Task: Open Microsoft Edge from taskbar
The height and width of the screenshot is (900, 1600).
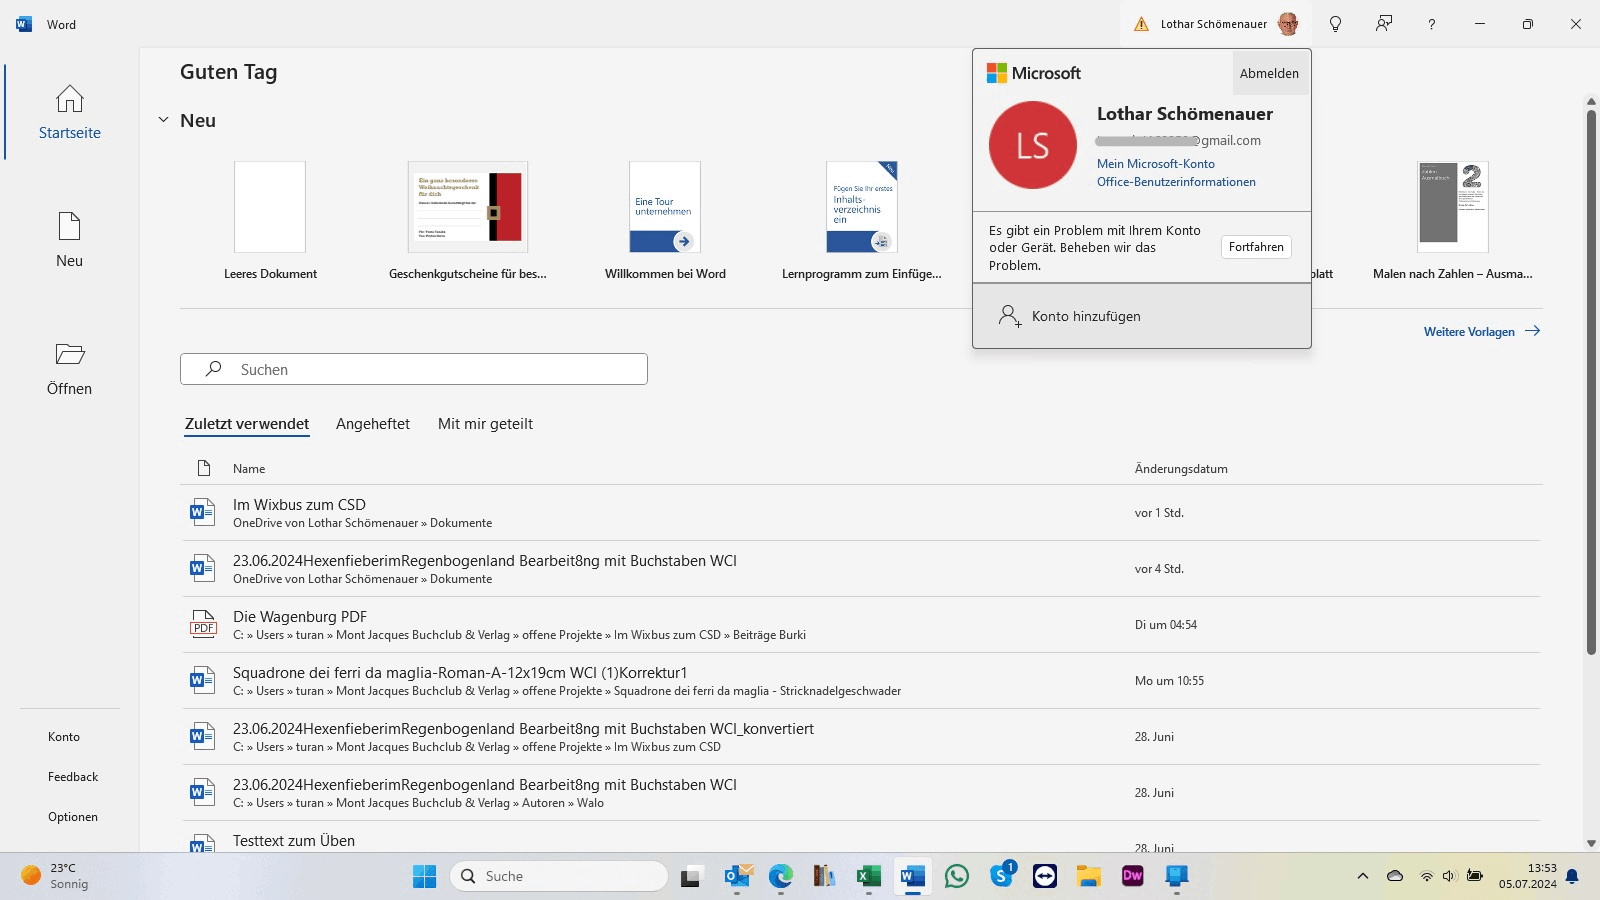Action: point(781,876)
